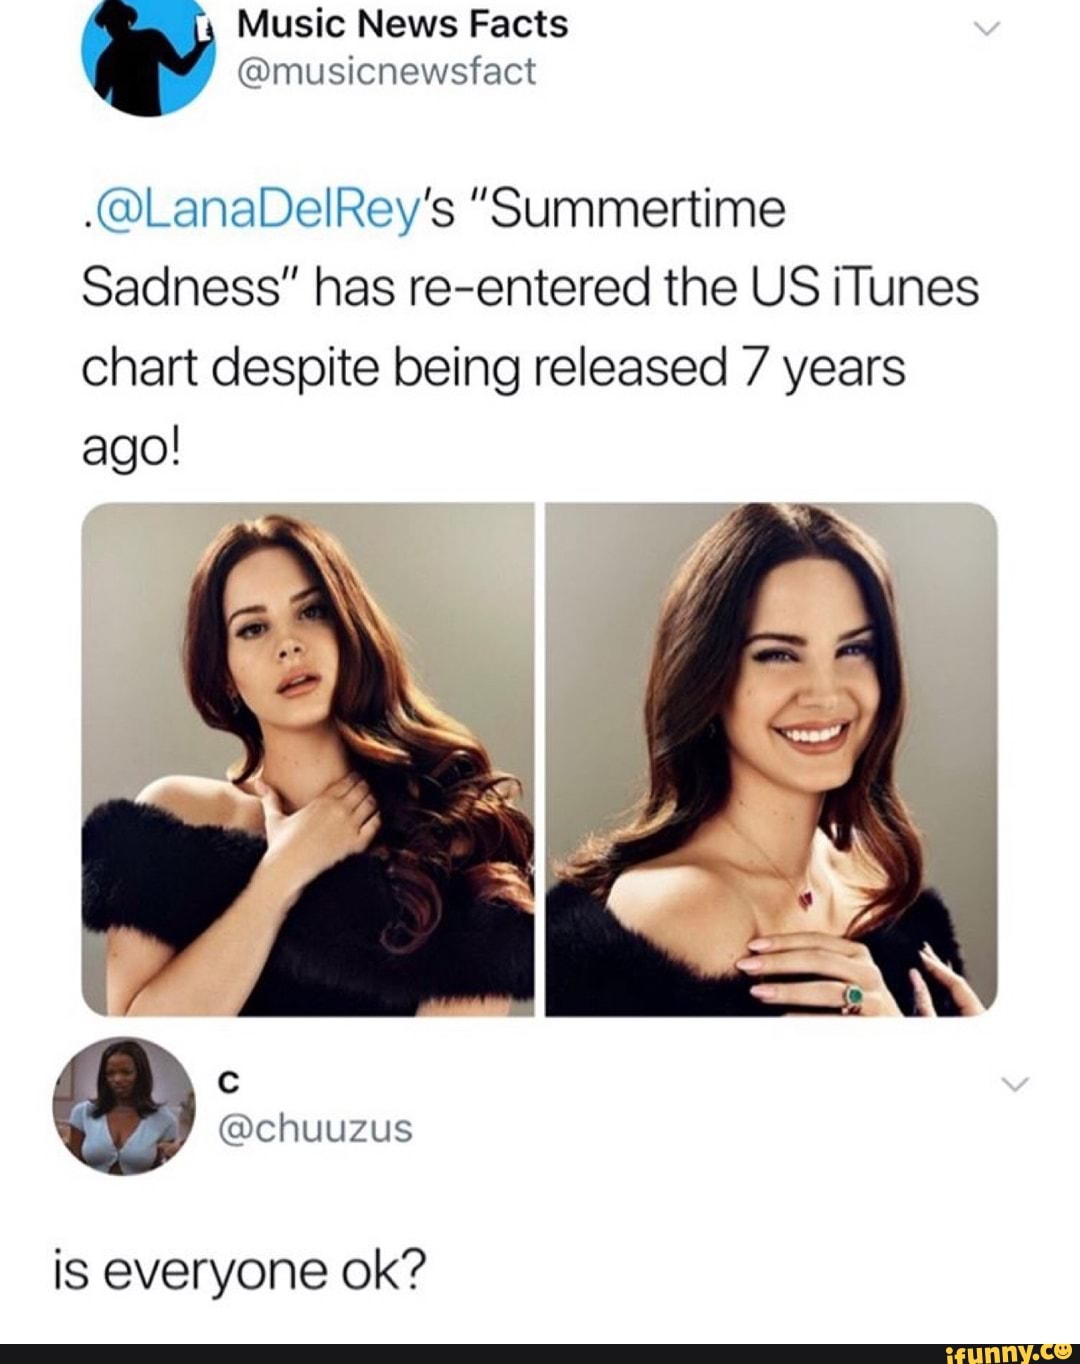Screen dimensions: 1080x1364
Task: Click the Music News Facts display name
Action: 402,24
